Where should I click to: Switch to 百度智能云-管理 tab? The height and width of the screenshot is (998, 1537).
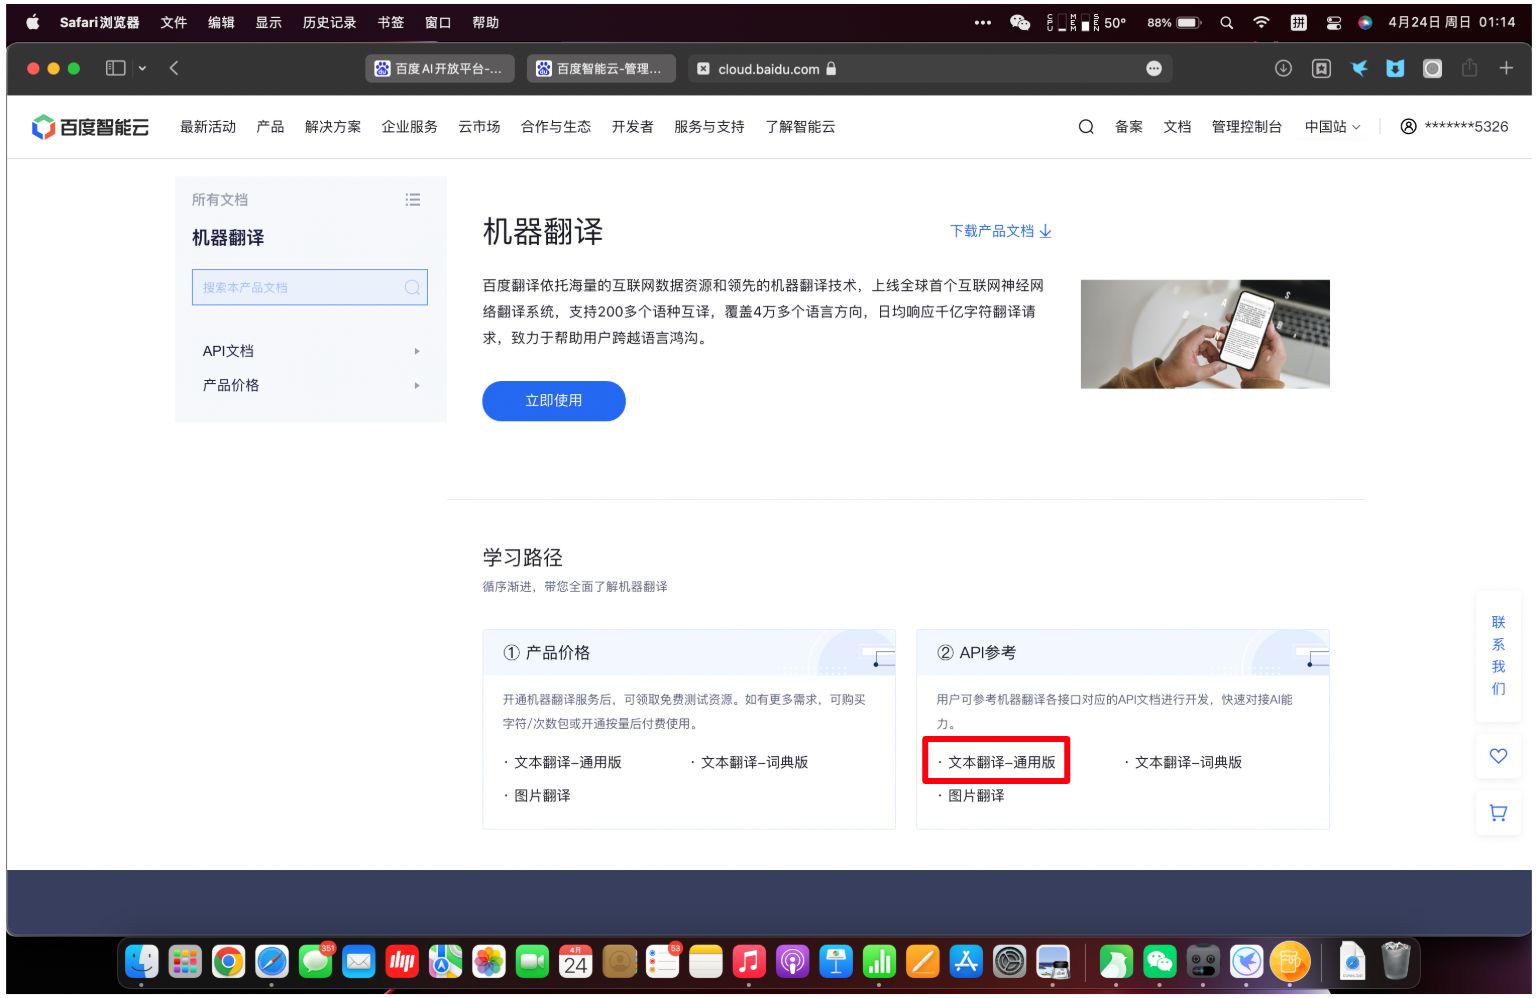600,69
